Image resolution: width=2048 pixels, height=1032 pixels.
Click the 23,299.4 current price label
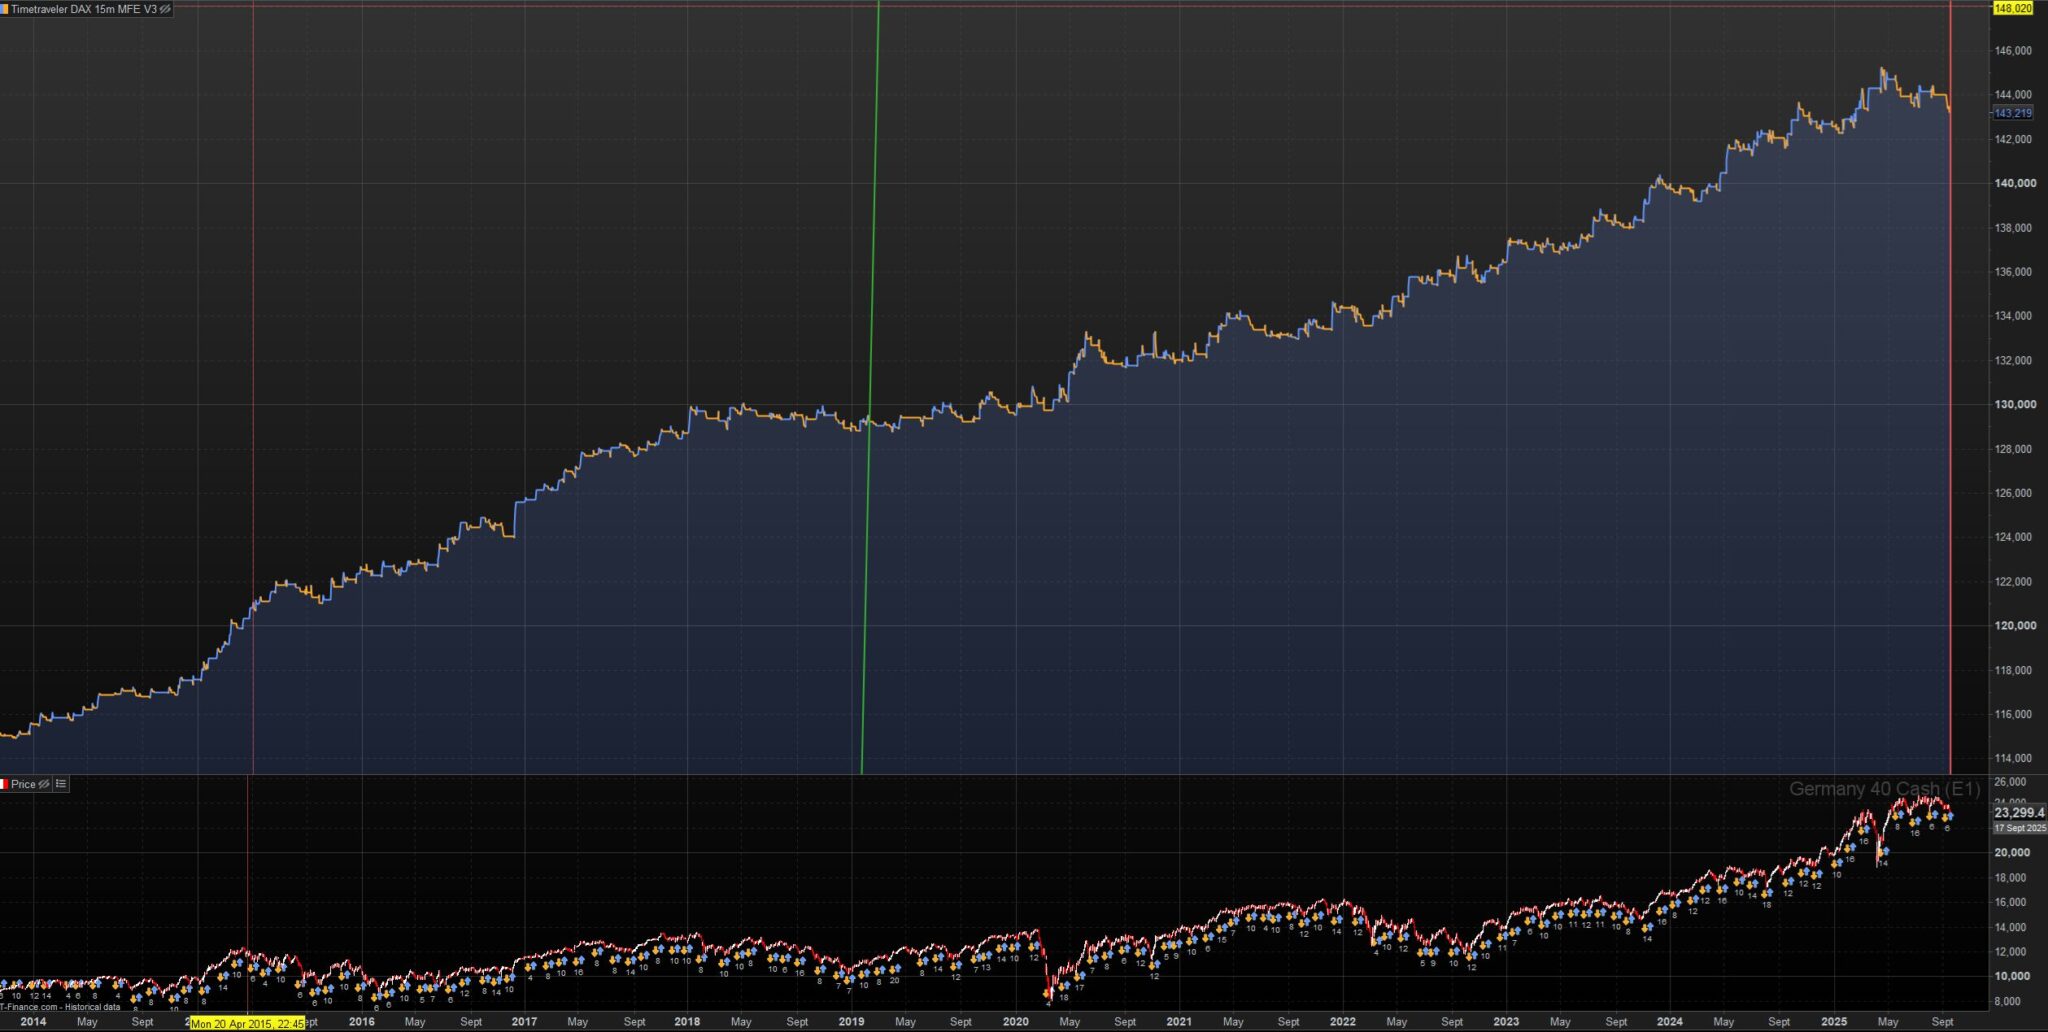[x=2019, y=813]
